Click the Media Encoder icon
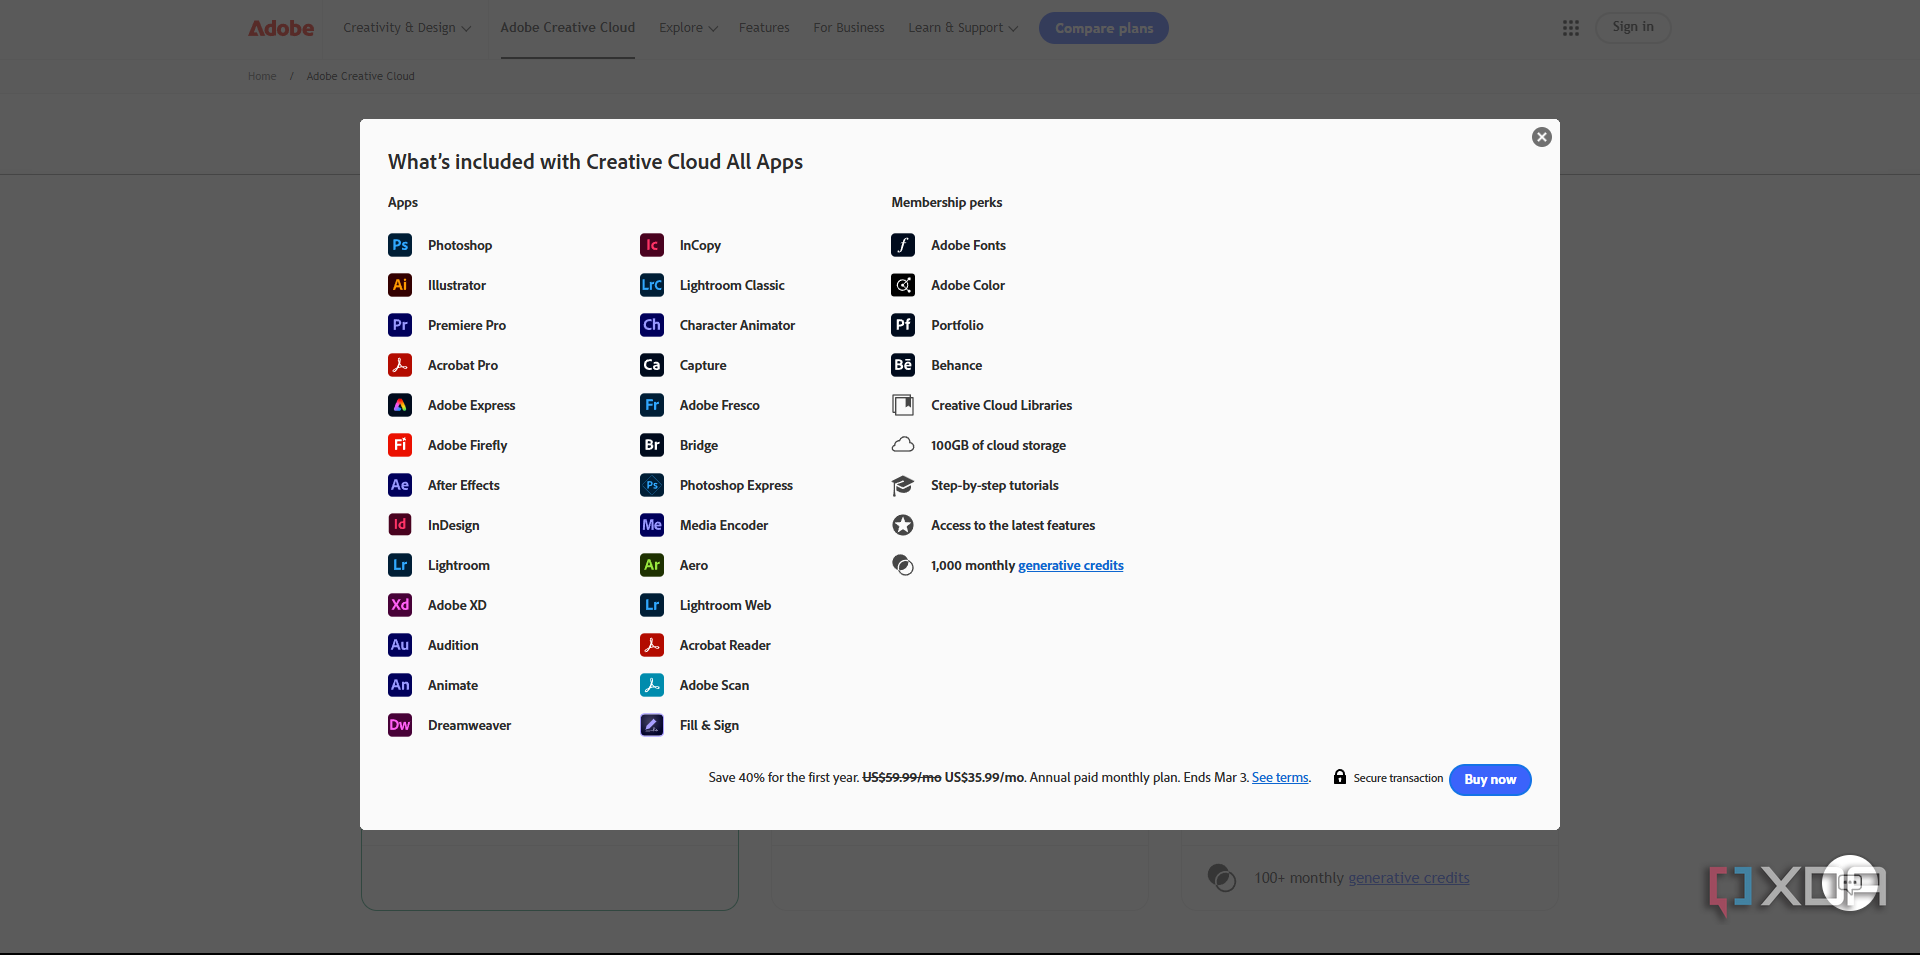Screen dimensions: 1920x955 [x=652, y=525]
